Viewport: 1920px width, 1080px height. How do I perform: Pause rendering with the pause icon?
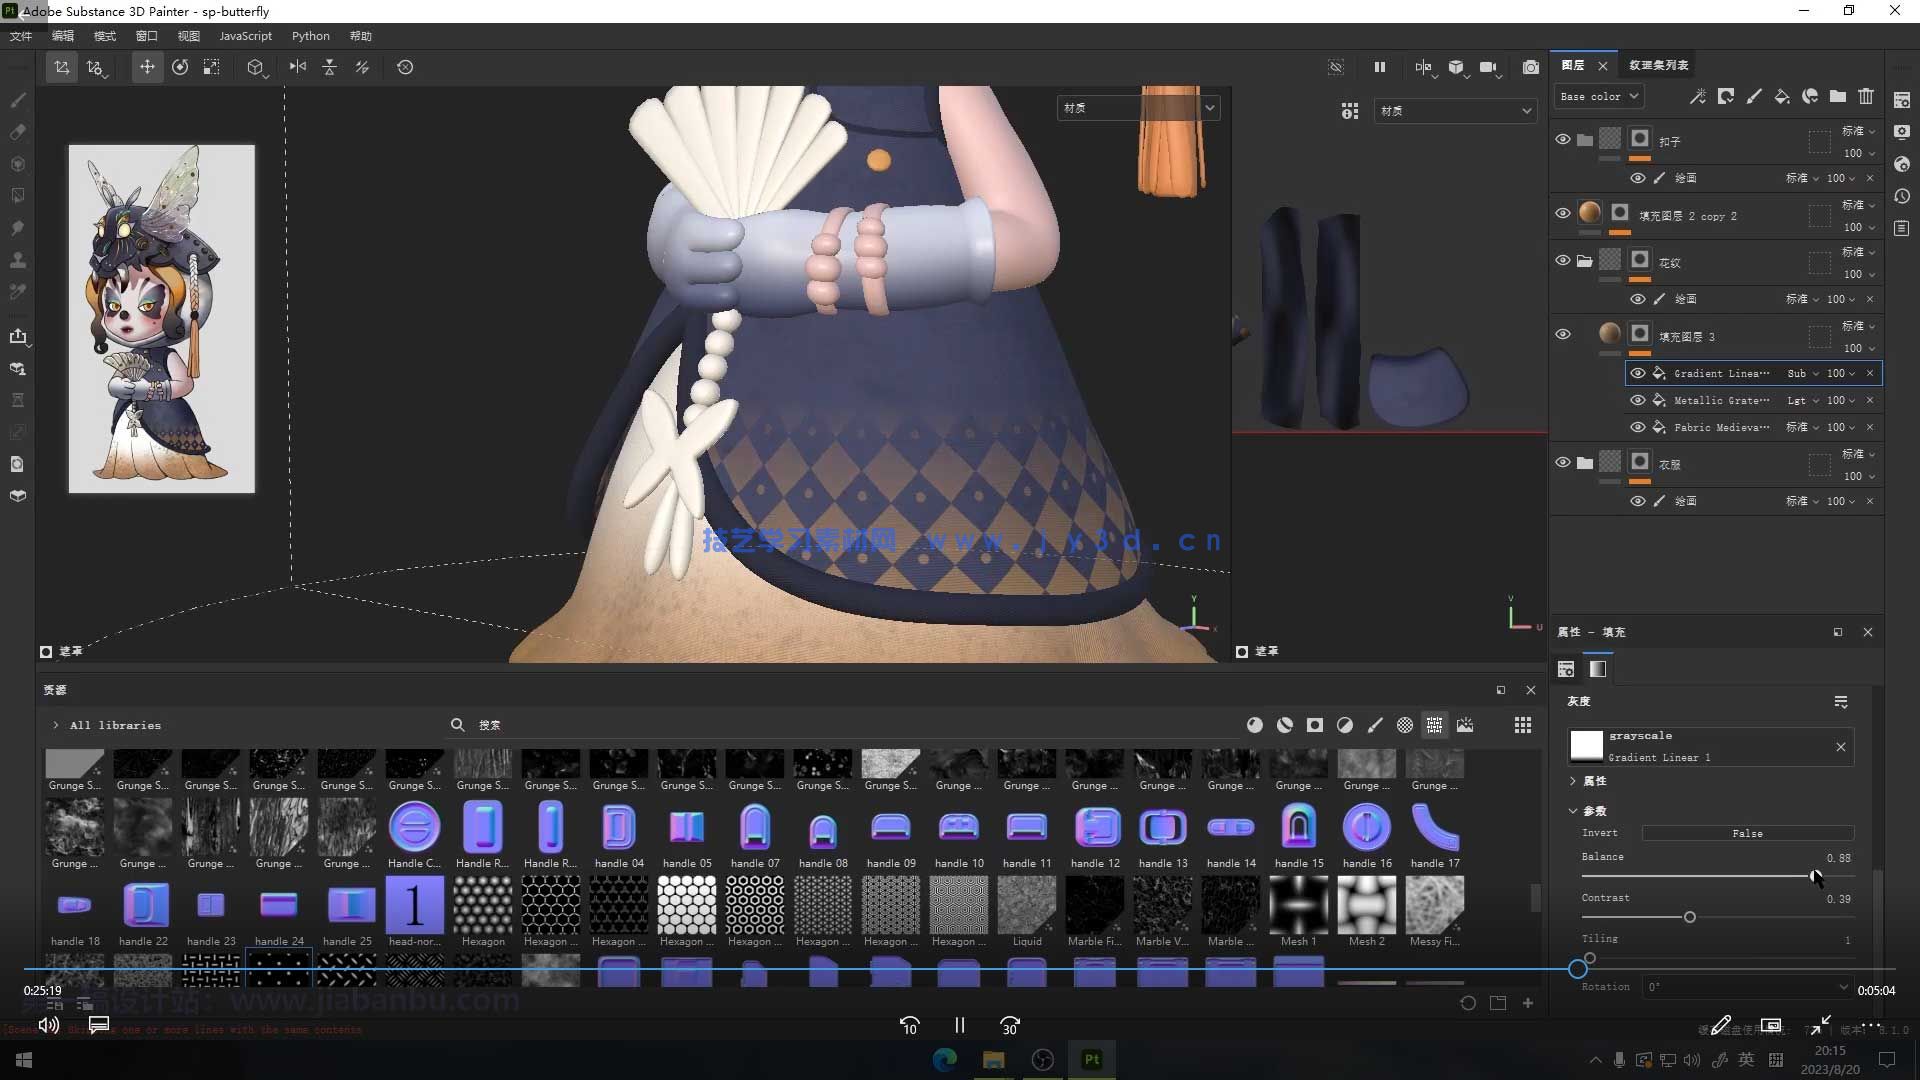(x=1380, y=67)
